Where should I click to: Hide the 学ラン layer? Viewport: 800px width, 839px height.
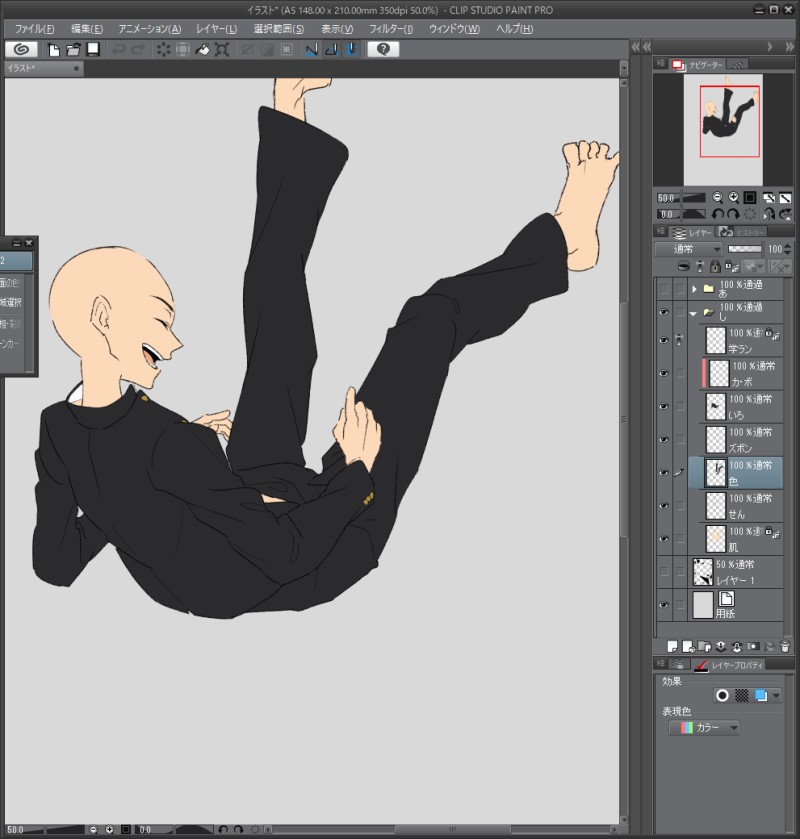664,340
